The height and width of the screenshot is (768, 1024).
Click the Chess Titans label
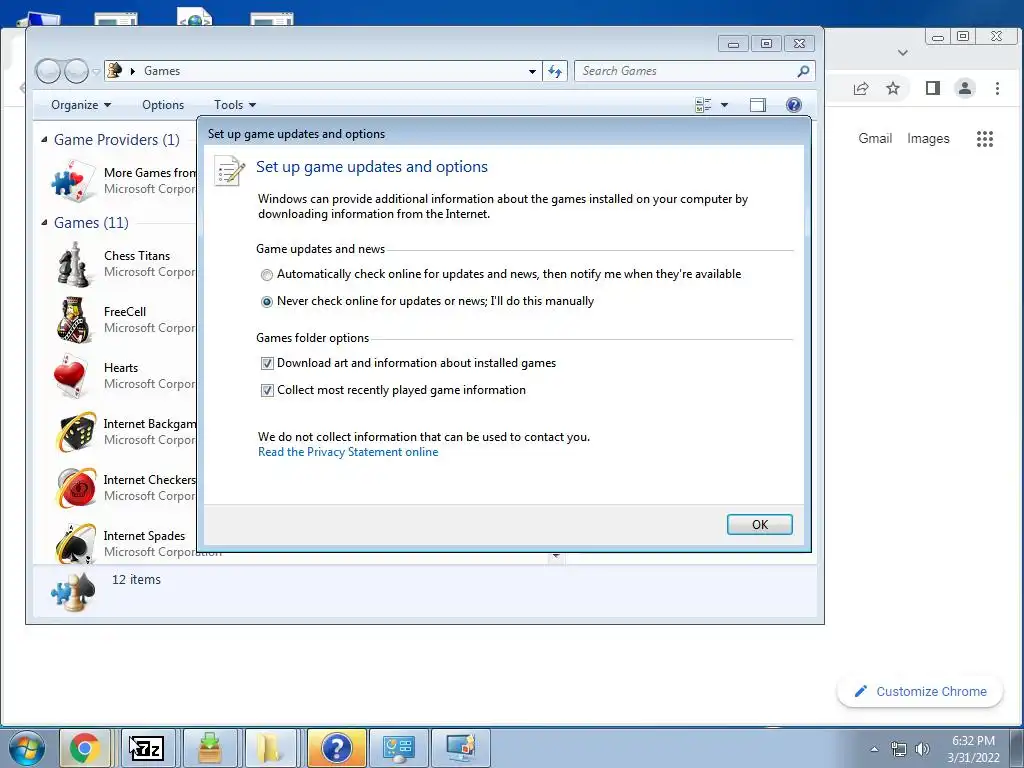137,256
